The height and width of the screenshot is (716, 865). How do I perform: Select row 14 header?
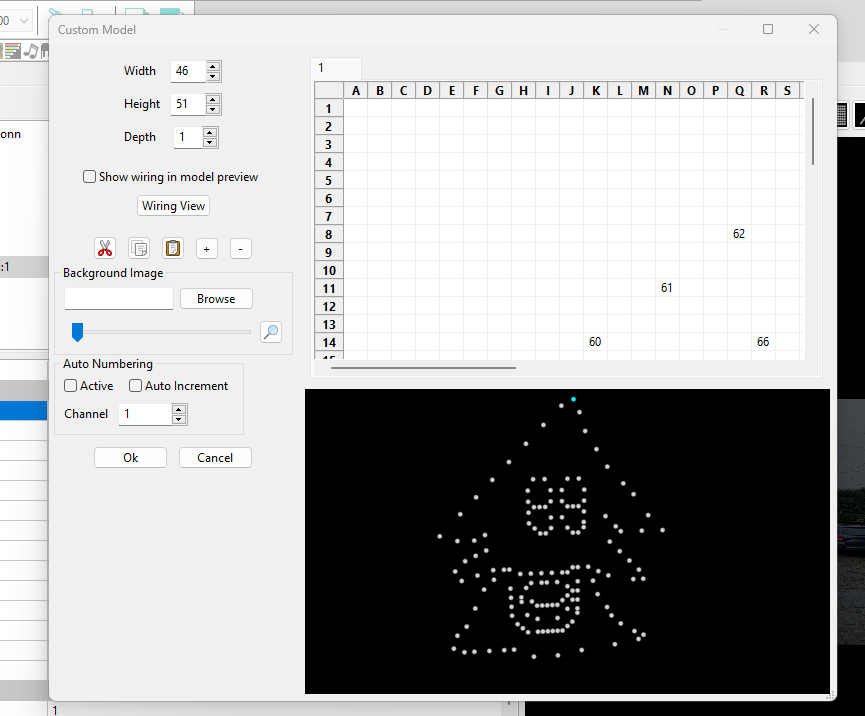point(329,343)
